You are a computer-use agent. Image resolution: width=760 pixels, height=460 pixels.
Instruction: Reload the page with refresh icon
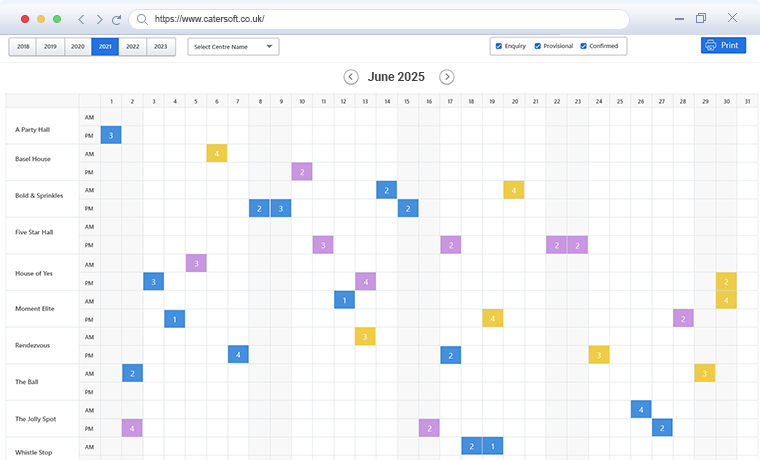pos(117,19)
